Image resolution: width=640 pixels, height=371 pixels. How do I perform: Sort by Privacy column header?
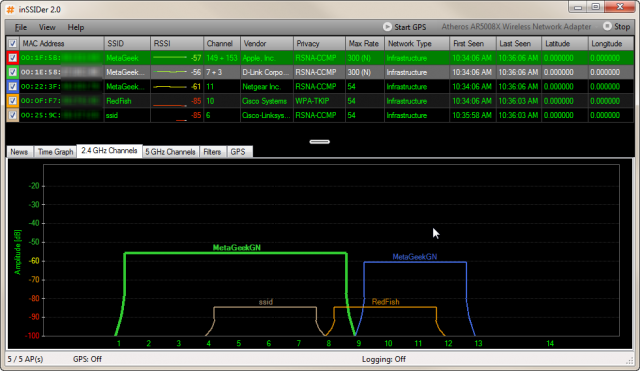tap(319, 44)
